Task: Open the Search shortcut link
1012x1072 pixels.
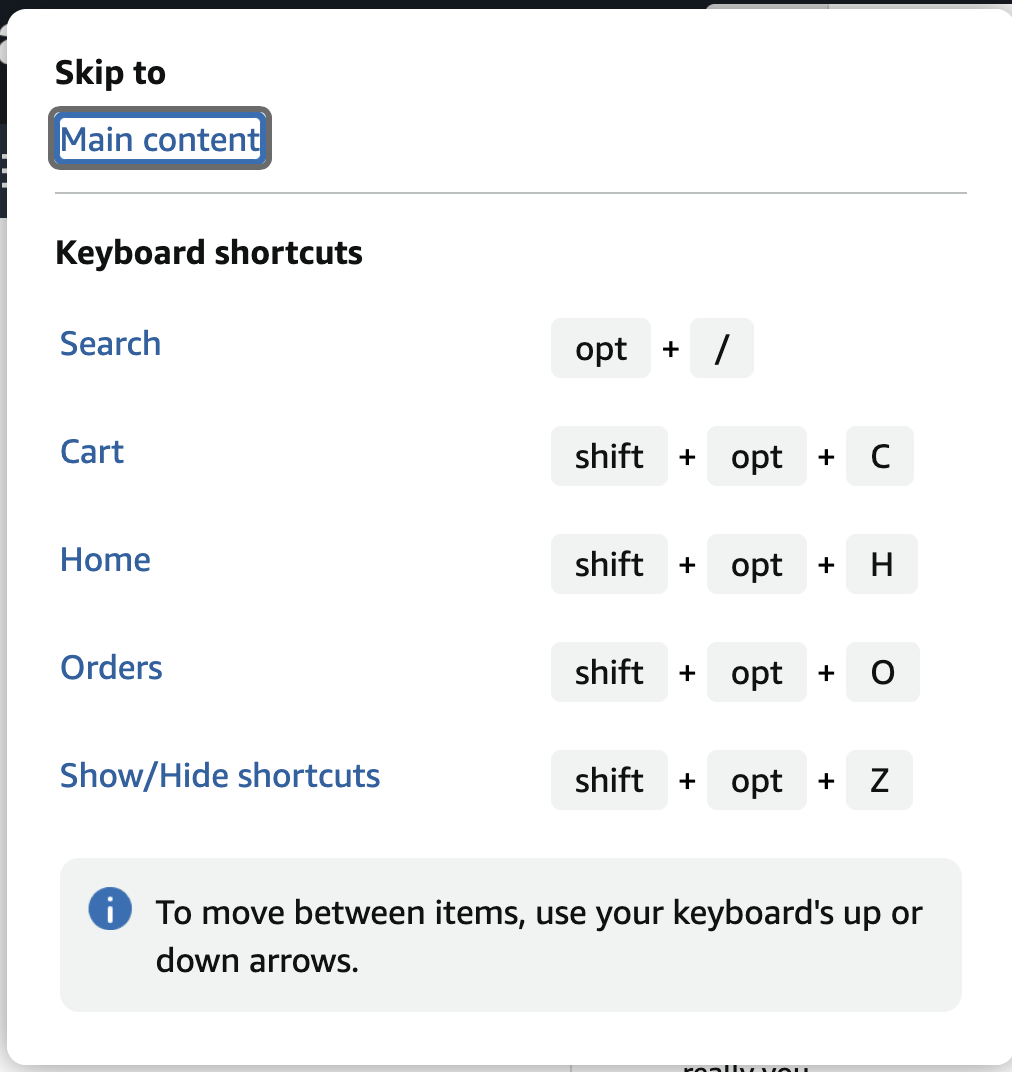Action: point(110,344)
